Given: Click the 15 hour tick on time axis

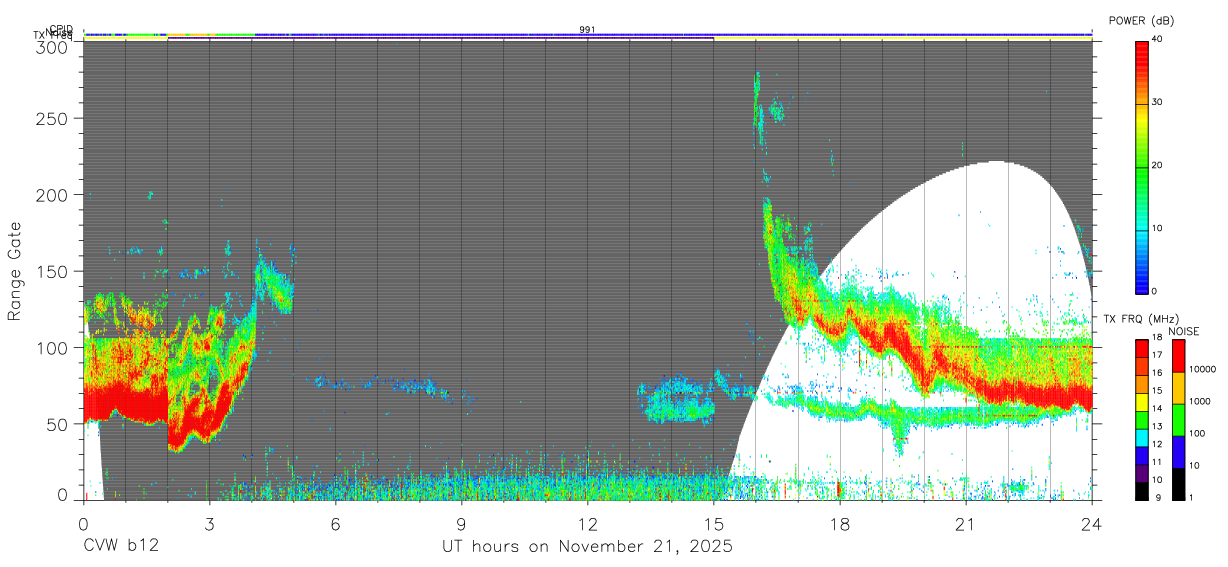Looking at the screenshot, I should pos(714,523).
